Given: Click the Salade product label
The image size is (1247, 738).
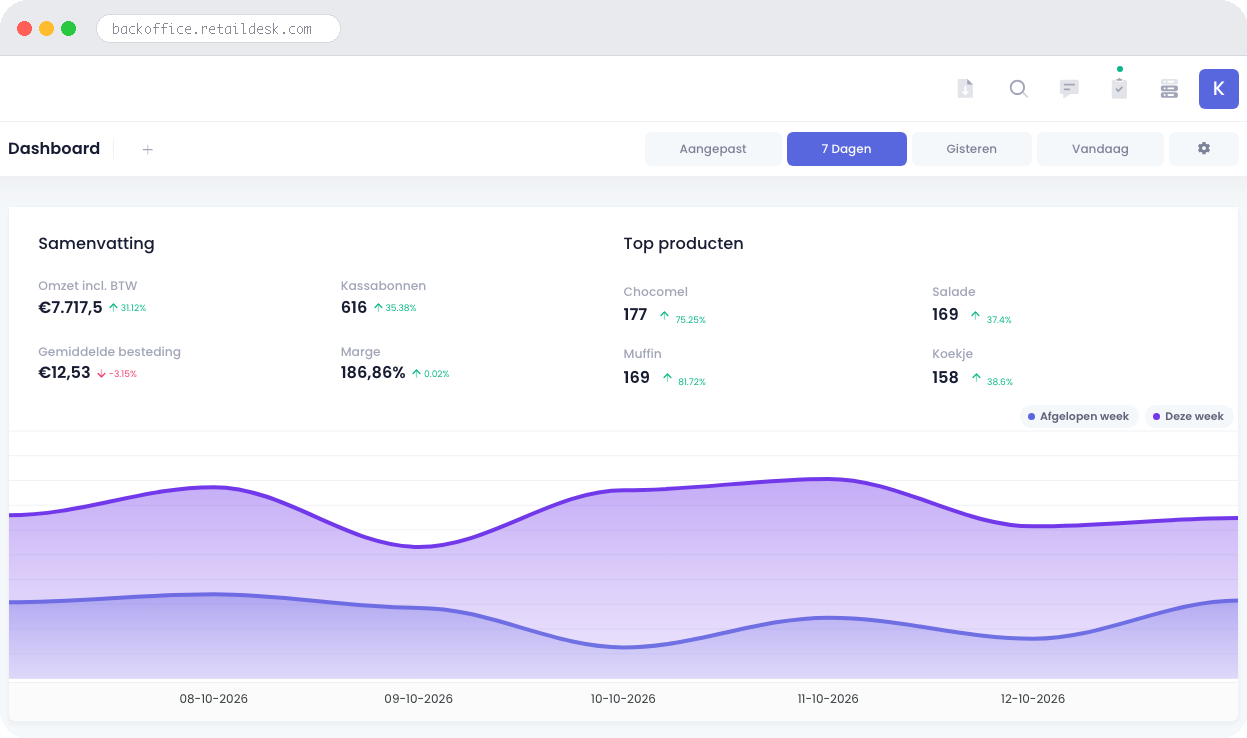Looking at the screenshot, I should pos(953,292).
